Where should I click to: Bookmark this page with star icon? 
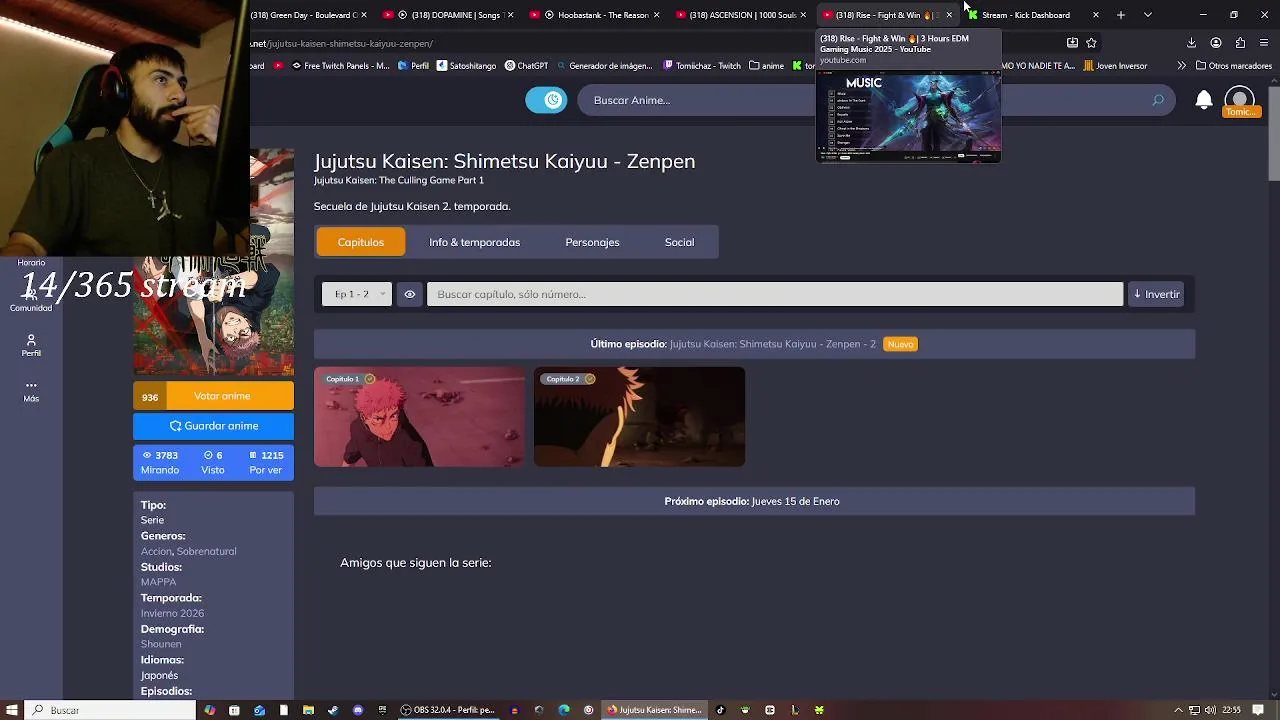coord(1091,43)
